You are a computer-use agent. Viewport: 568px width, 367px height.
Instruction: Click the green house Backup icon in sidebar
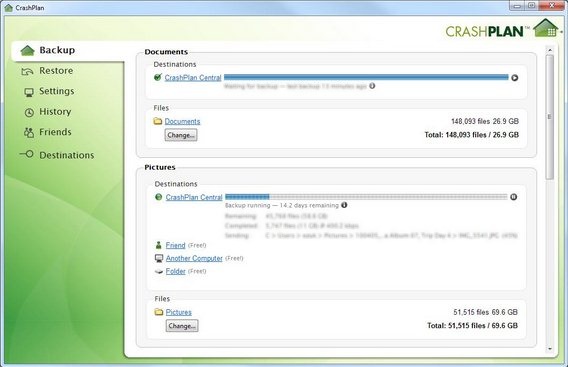tap(28, 50)
